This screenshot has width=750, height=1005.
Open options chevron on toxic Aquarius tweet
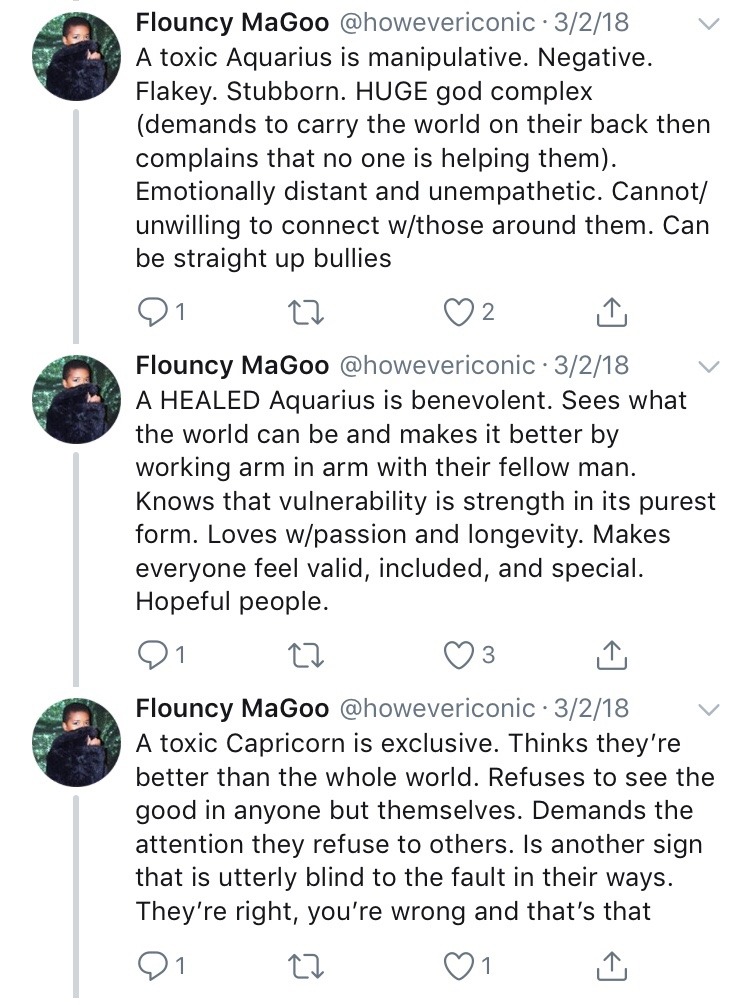[x=708, y=22]
